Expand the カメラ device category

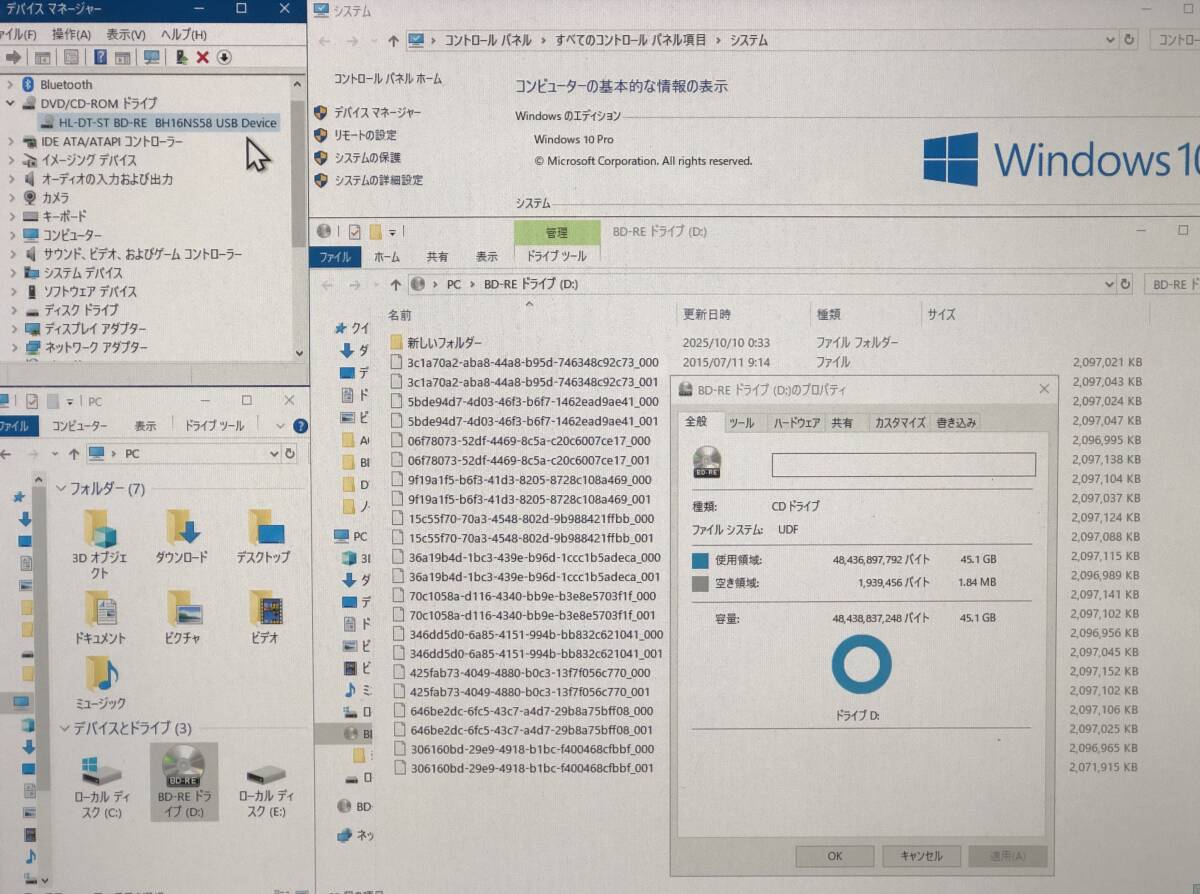pos(11,198)
